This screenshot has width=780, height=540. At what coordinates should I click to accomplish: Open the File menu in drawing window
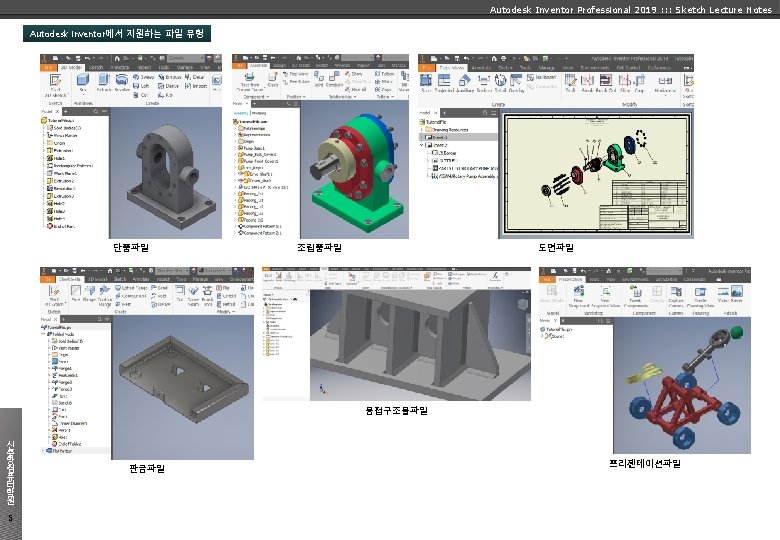(426, 68)
